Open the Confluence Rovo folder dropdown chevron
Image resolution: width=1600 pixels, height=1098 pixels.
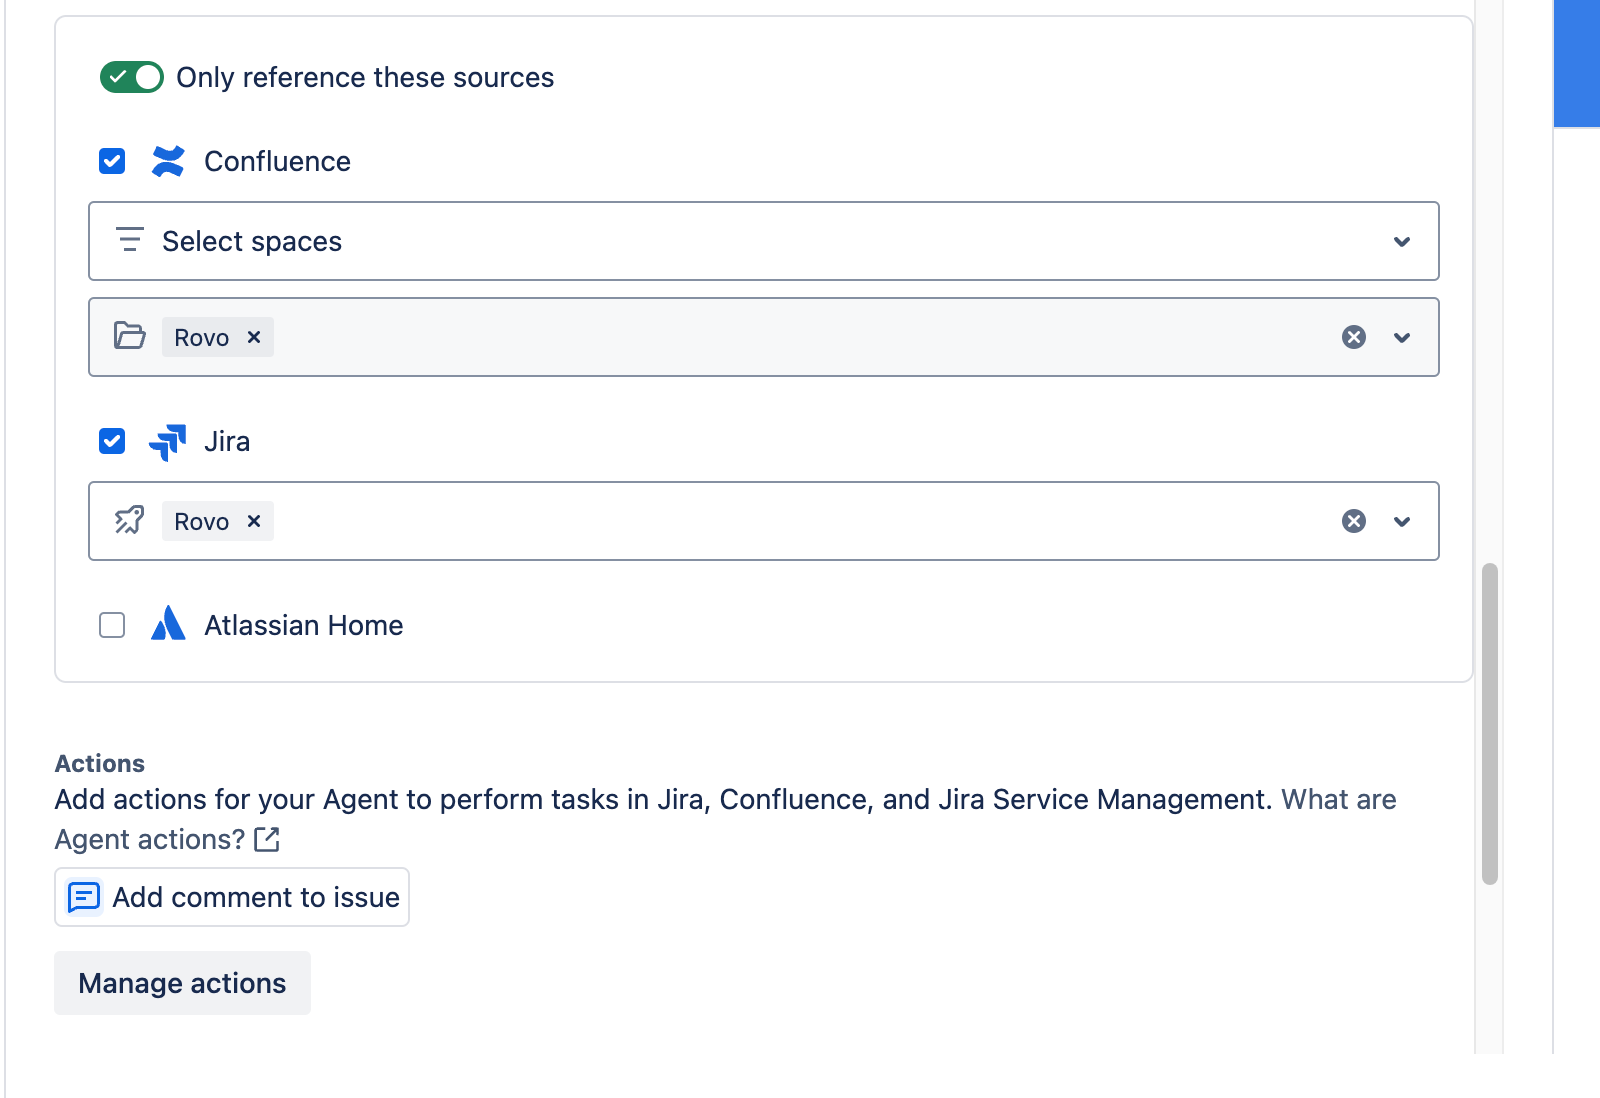pos(1402,338)
